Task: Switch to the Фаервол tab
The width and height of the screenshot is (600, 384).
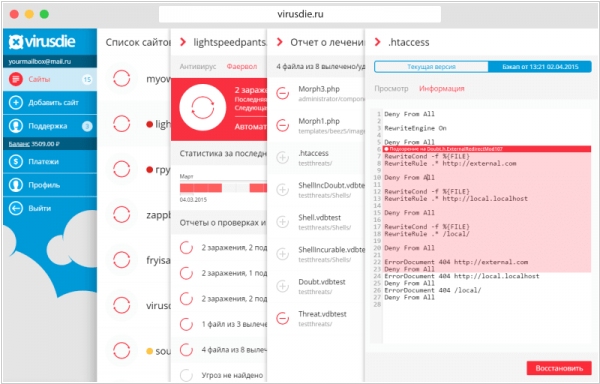Action: [242, 67]
